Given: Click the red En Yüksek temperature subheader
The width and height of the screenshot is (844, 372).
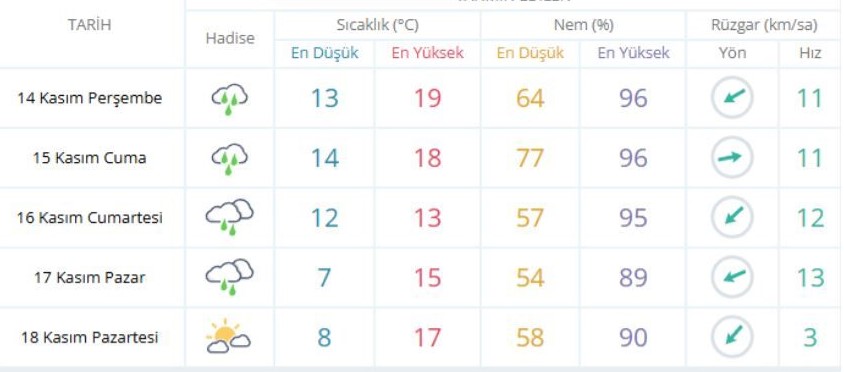Looking at the screenshot, I should click(x=427, y=53).
